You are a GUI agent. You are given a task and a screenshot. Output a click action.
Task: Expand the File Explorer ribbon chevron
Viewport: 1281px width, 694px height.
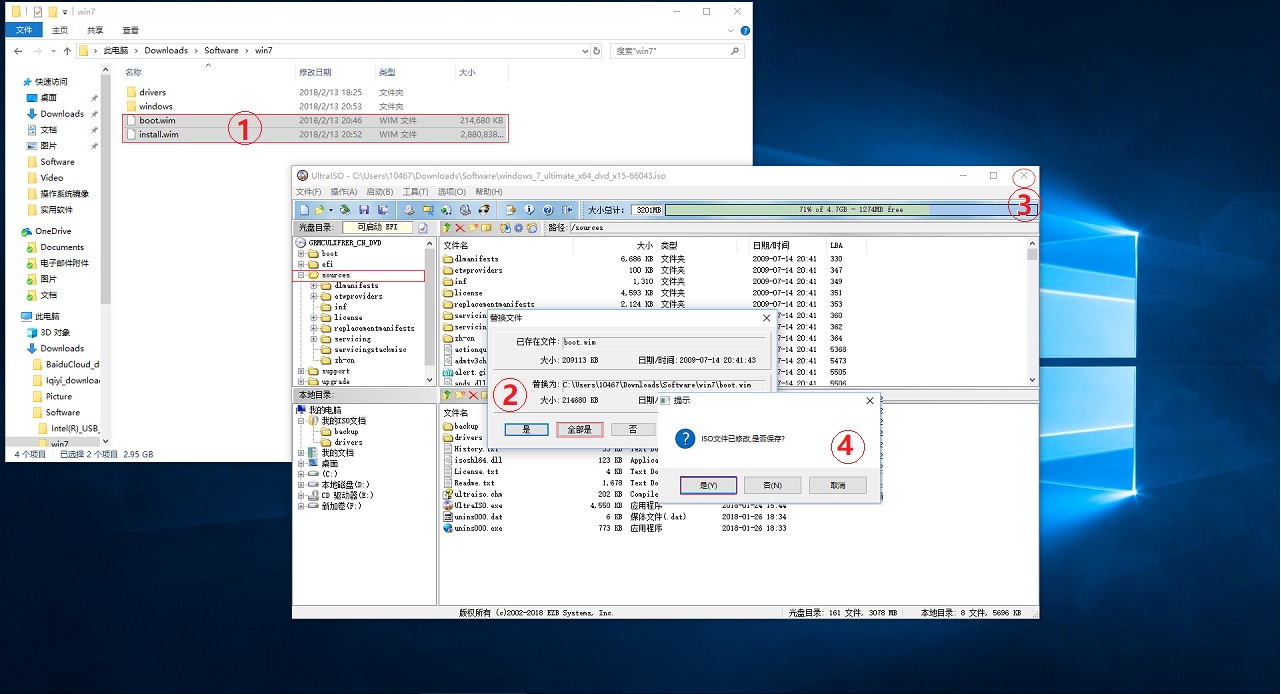pyautogui.click(x=733, y=31)
